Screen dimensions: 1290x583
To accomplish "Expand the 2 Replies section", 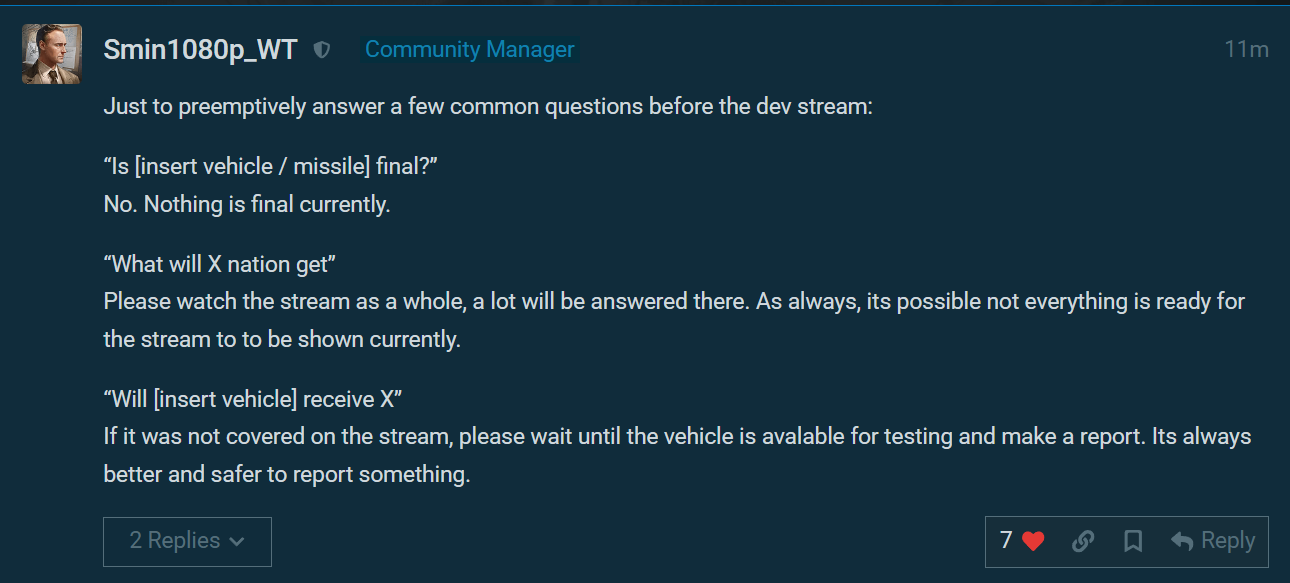I will coord(175,541).
